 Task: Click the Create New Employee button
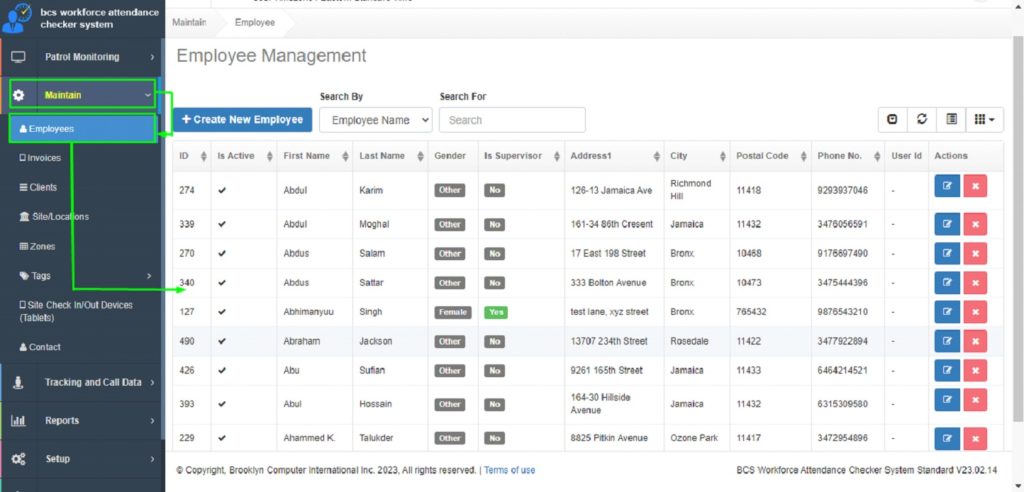(242, 119)
